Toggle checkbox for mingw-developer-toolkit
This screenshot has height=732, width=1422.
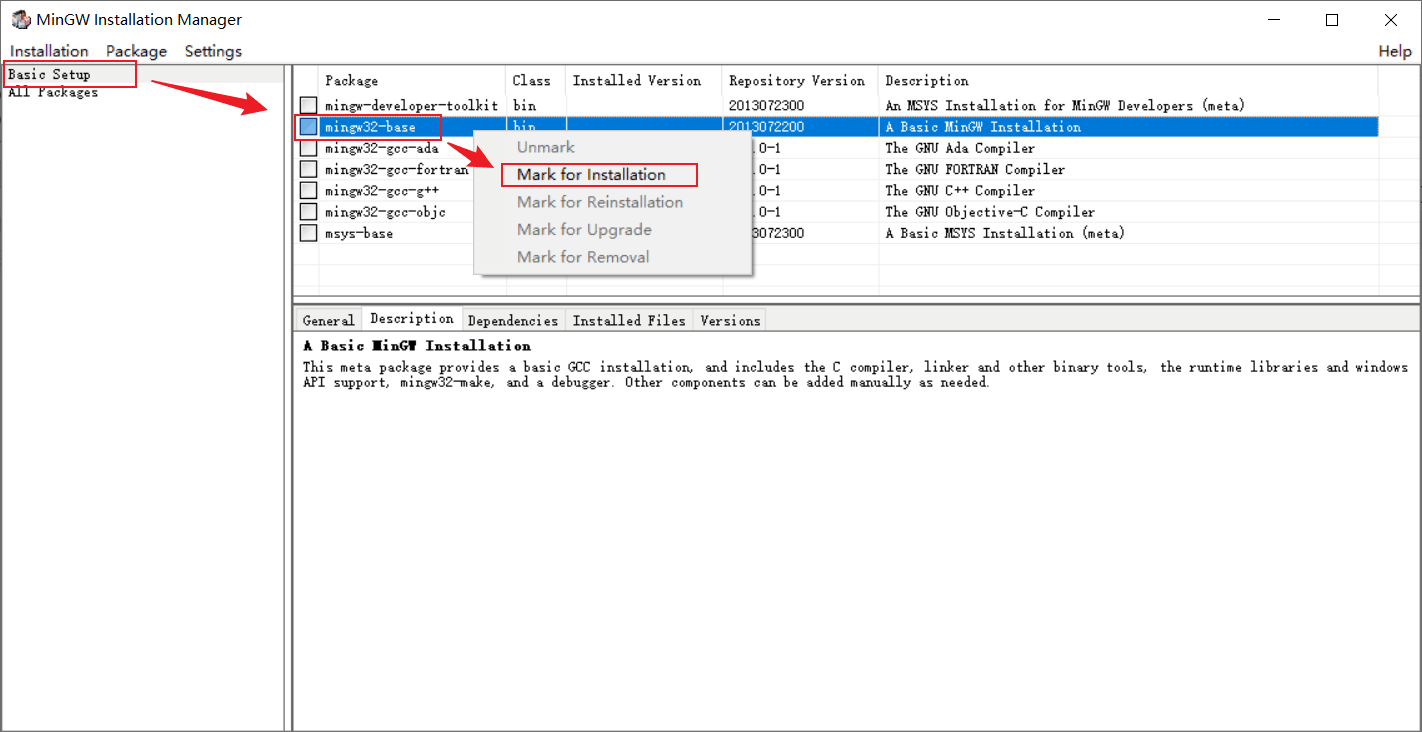308,105
